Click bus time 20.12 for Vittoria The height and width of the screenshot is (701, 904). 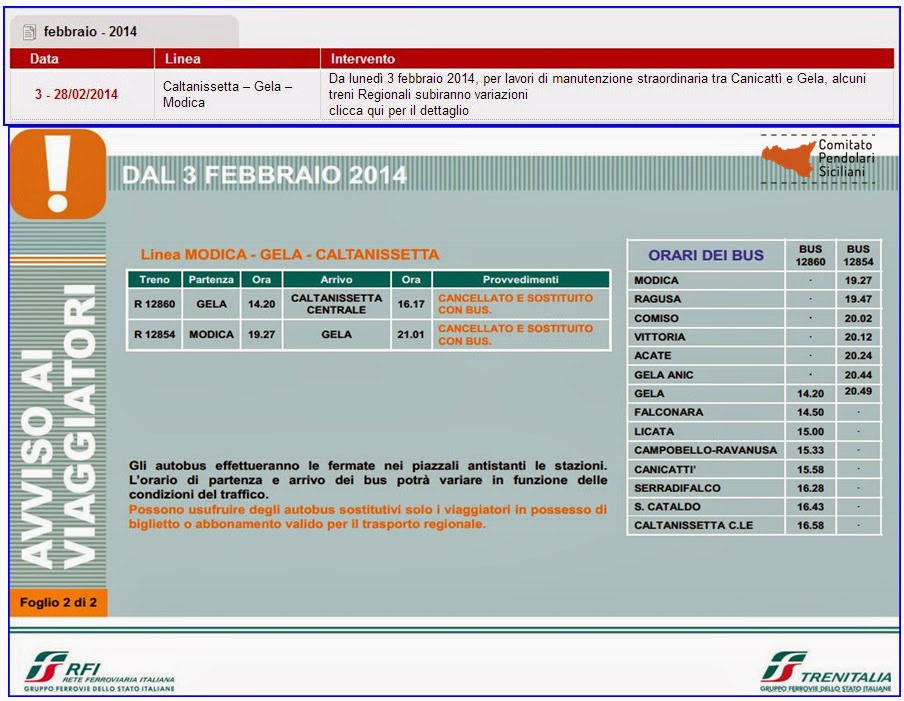pyautogui.click(x=858, y=337)
